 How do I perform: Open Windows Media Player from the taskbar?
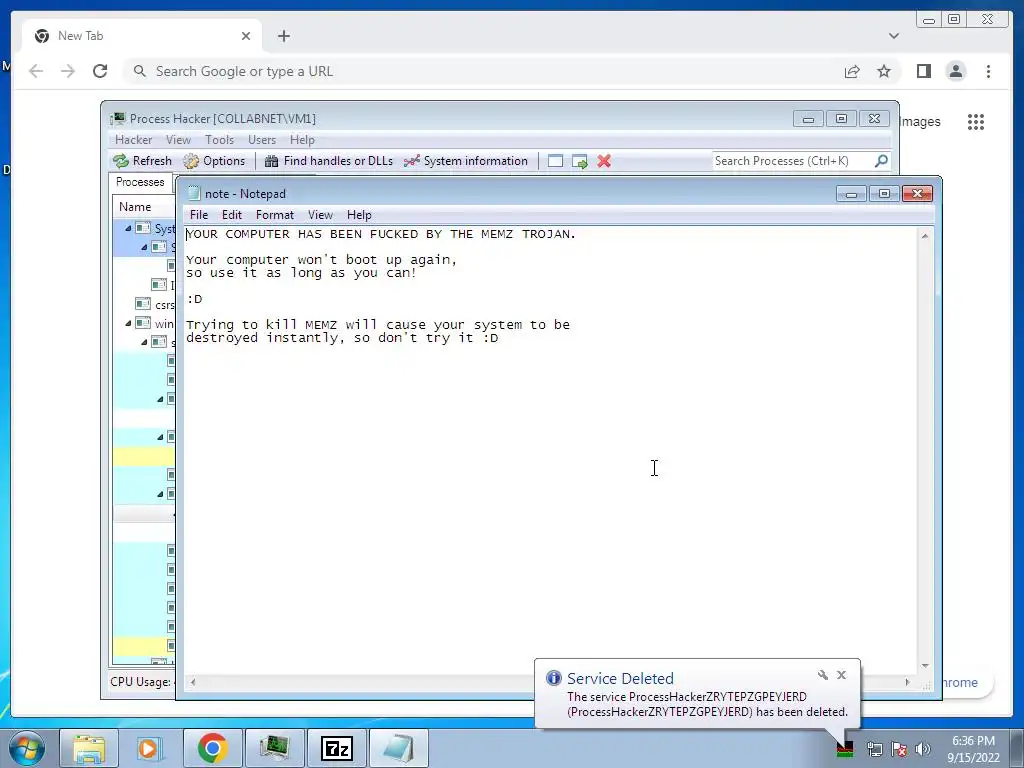149,748
